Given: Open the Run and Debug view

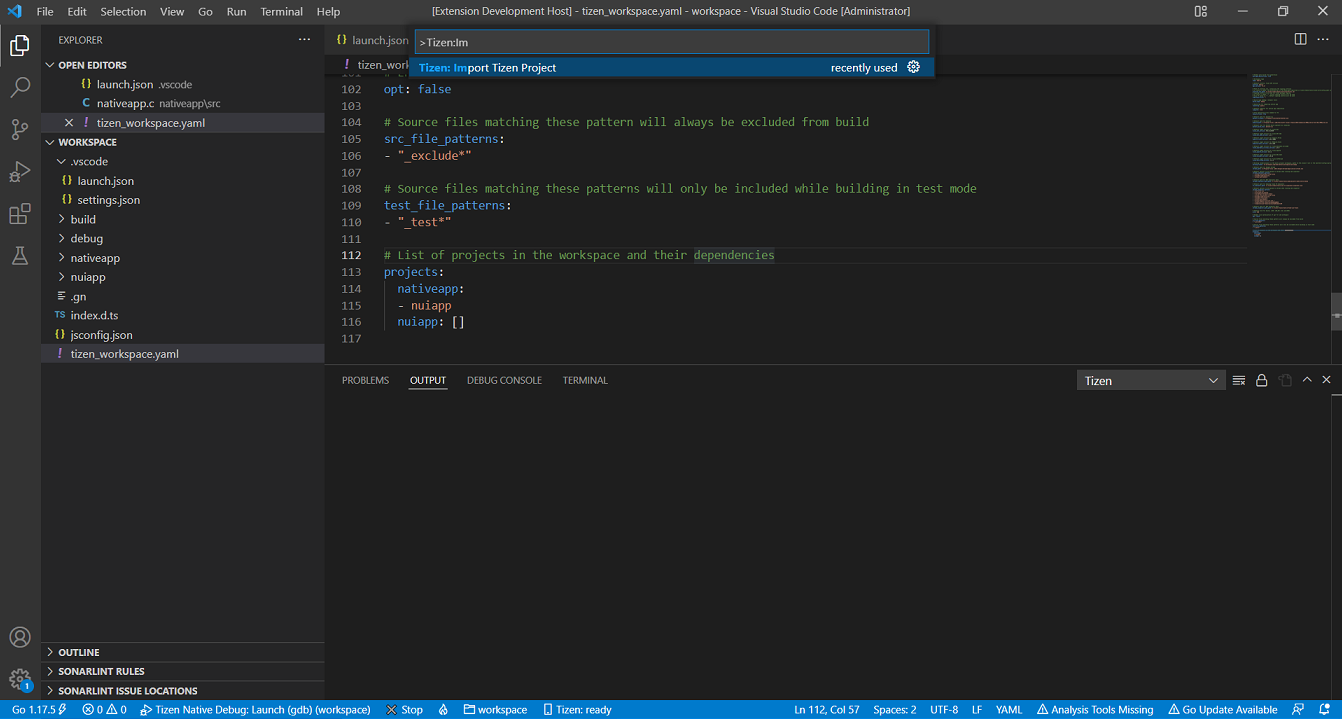Looking at the screenshot, I should 20,171.
